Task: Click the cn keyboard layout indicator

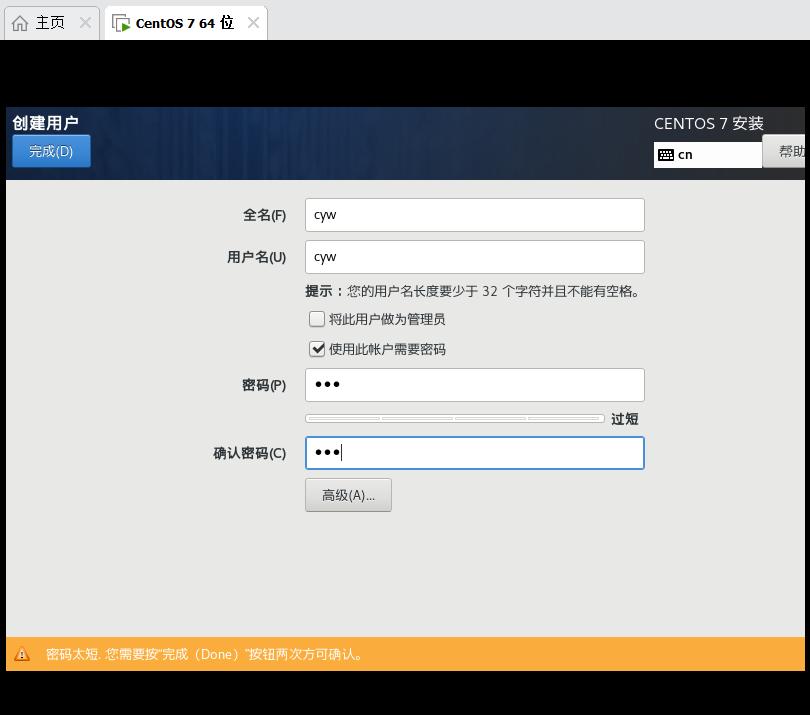Action: click(x=708, y=155)
